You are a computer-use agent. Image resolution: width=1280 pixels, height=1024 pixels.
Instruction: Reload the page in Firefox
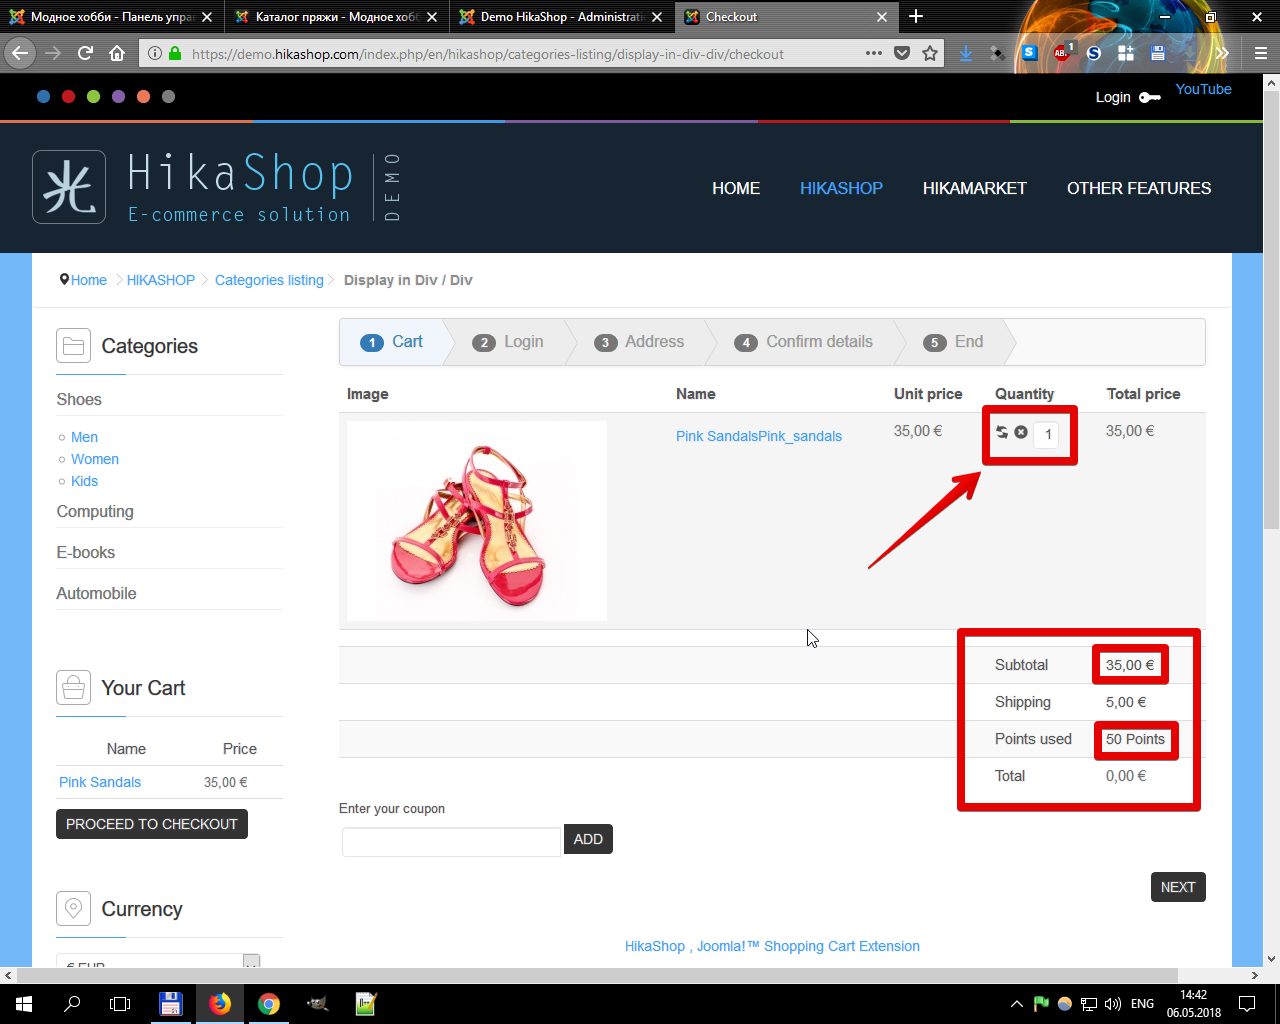click(85, 53)
